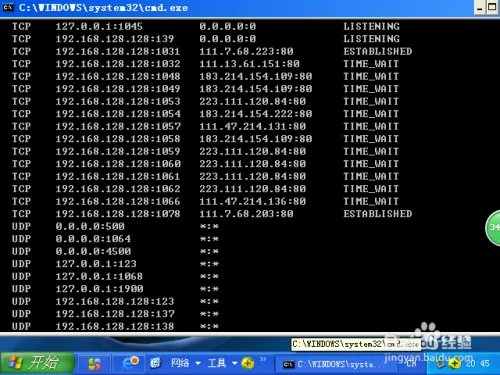Image resolution: width=500 pixels, height=375 pixels.
Task: Minimize the cmd.exe window
Action: pyautogui.click(x=479, y=8)
